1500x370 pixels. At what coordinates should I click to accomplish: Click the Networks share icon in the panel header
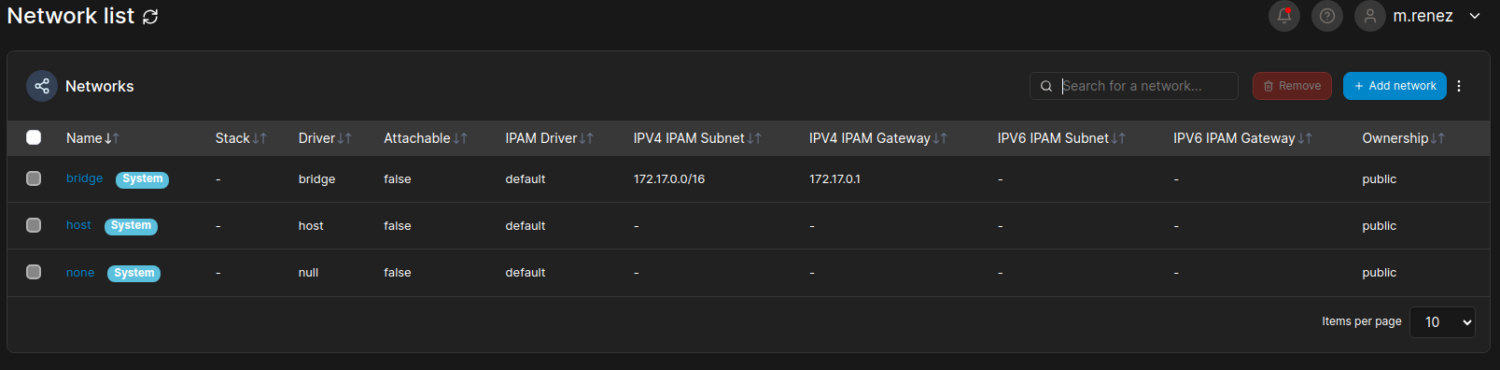tap(42, 86)
